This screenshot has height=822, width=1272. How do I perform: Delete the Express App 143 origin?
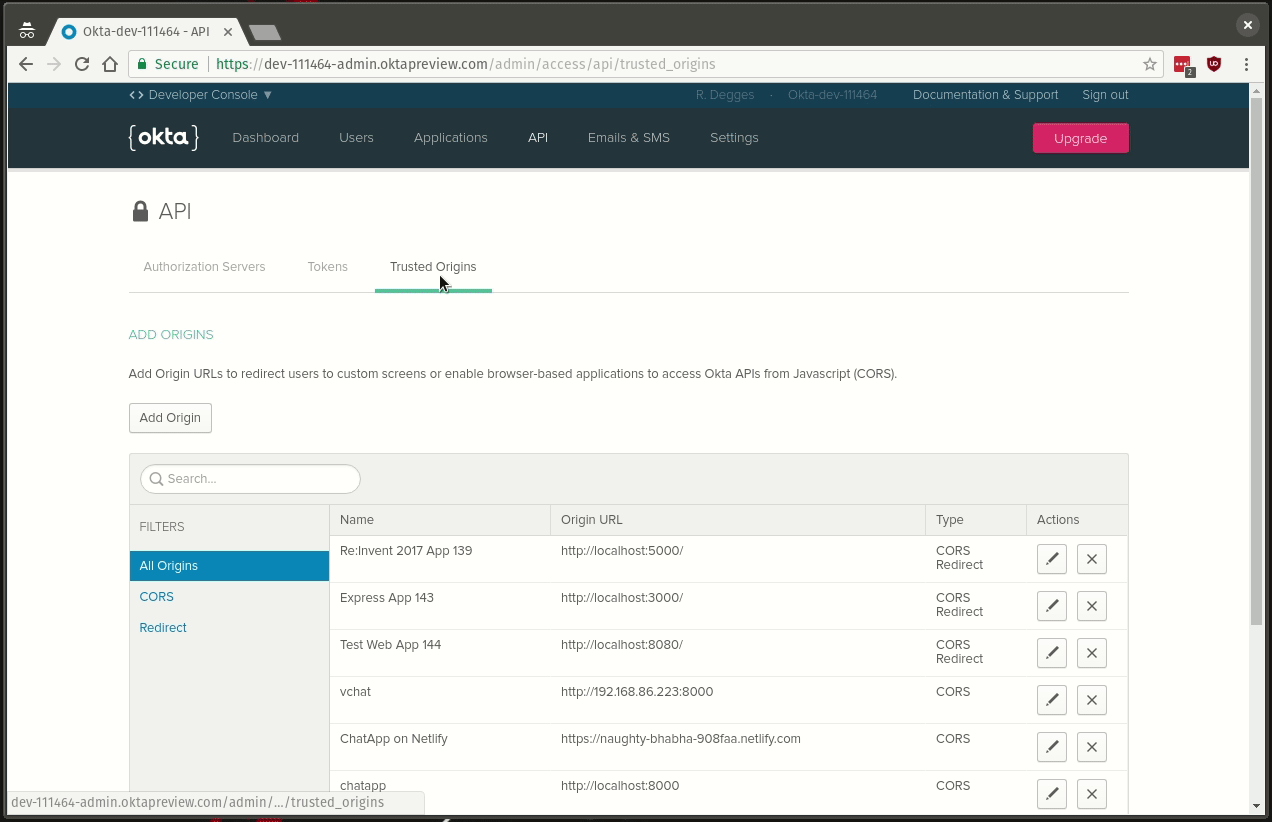[1091, 606]
